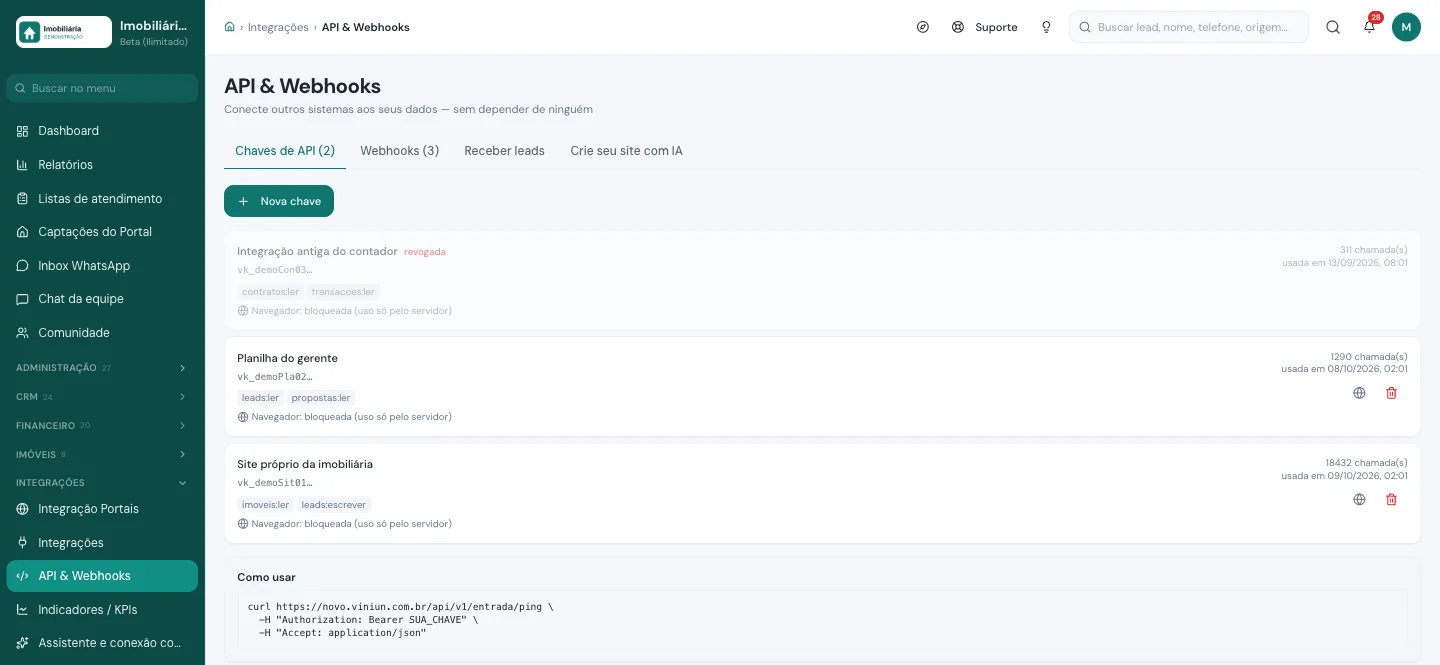The height and width of the screenshot is (665, 1440).
Task: Click the compass icon in header
Action: 923,27
